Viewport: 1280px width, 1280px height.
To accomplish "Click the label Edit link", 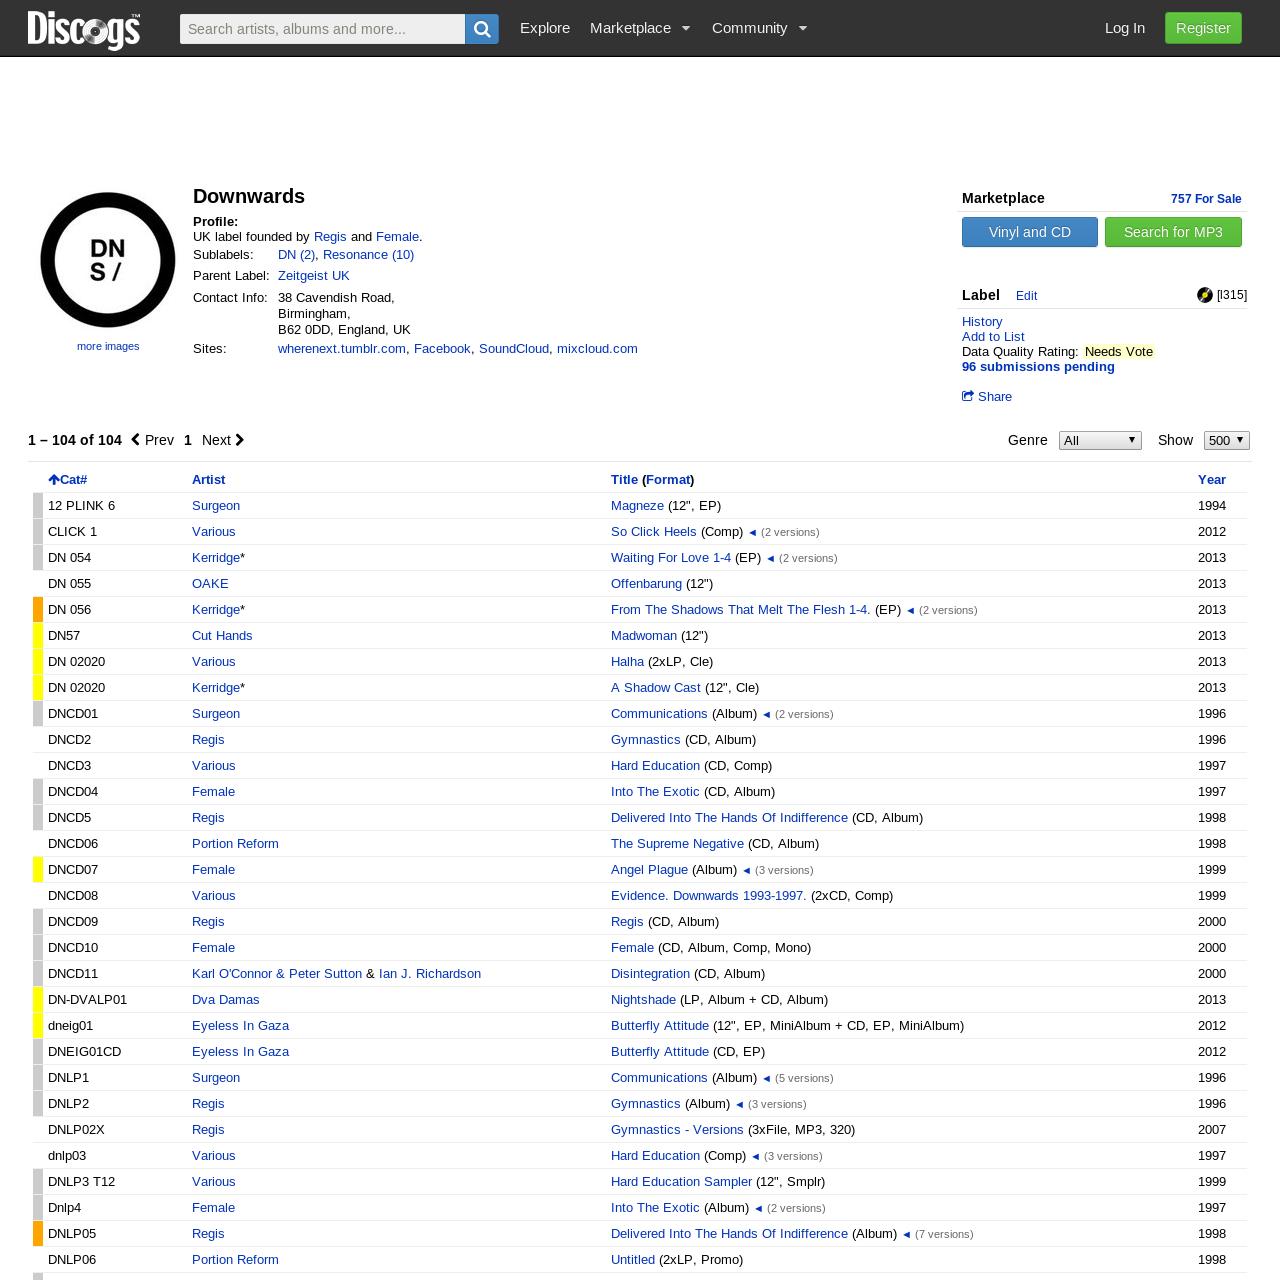I will pos(1026,296).
